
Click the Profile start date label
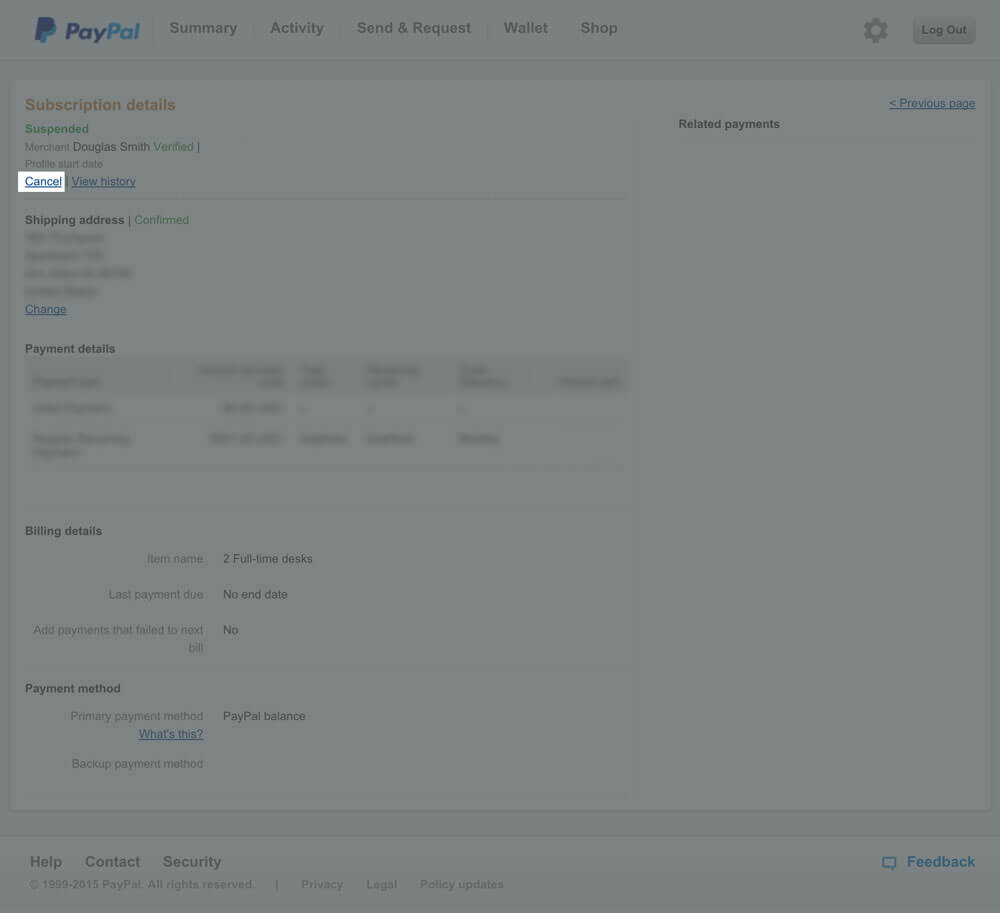64,164
